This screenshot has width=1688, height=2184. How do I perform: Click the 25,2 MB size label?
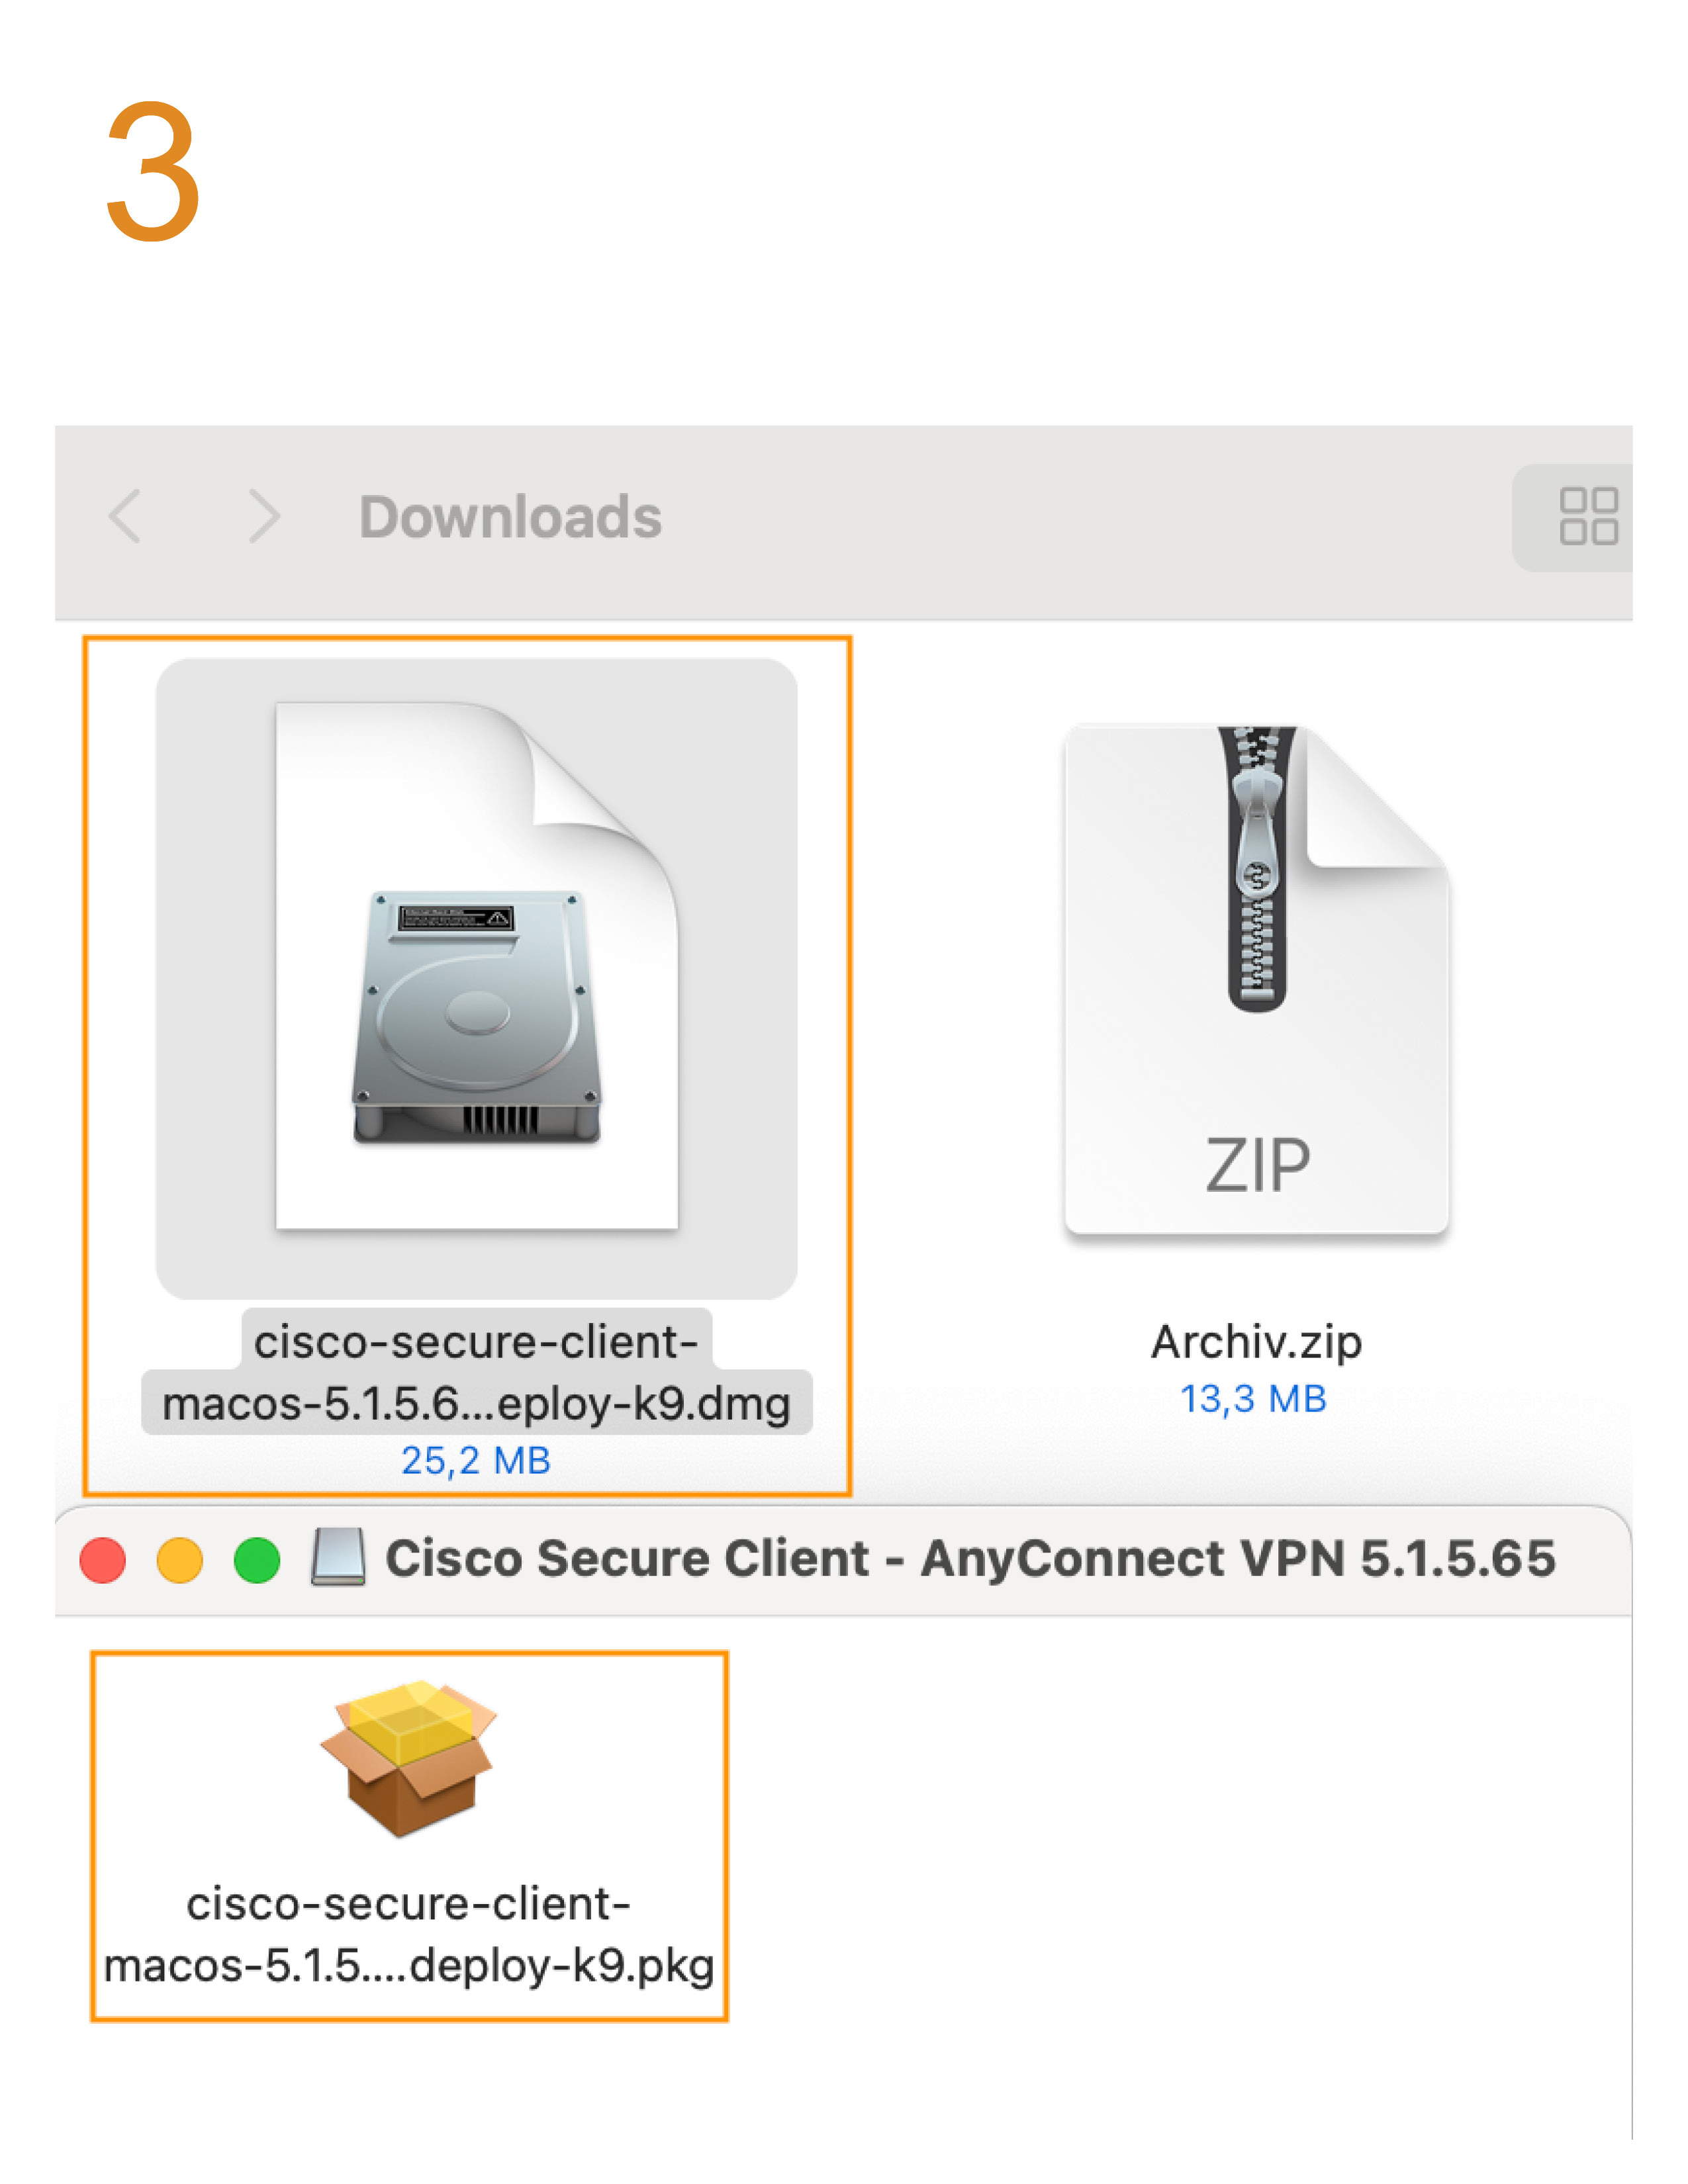click(476, 1461)
